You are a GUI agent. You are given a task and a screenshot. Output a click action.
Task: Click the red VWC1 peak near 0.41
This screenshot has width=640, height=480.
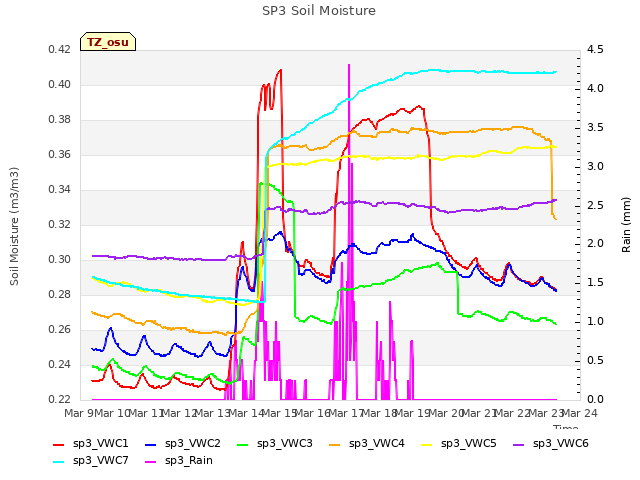[280, 70]
